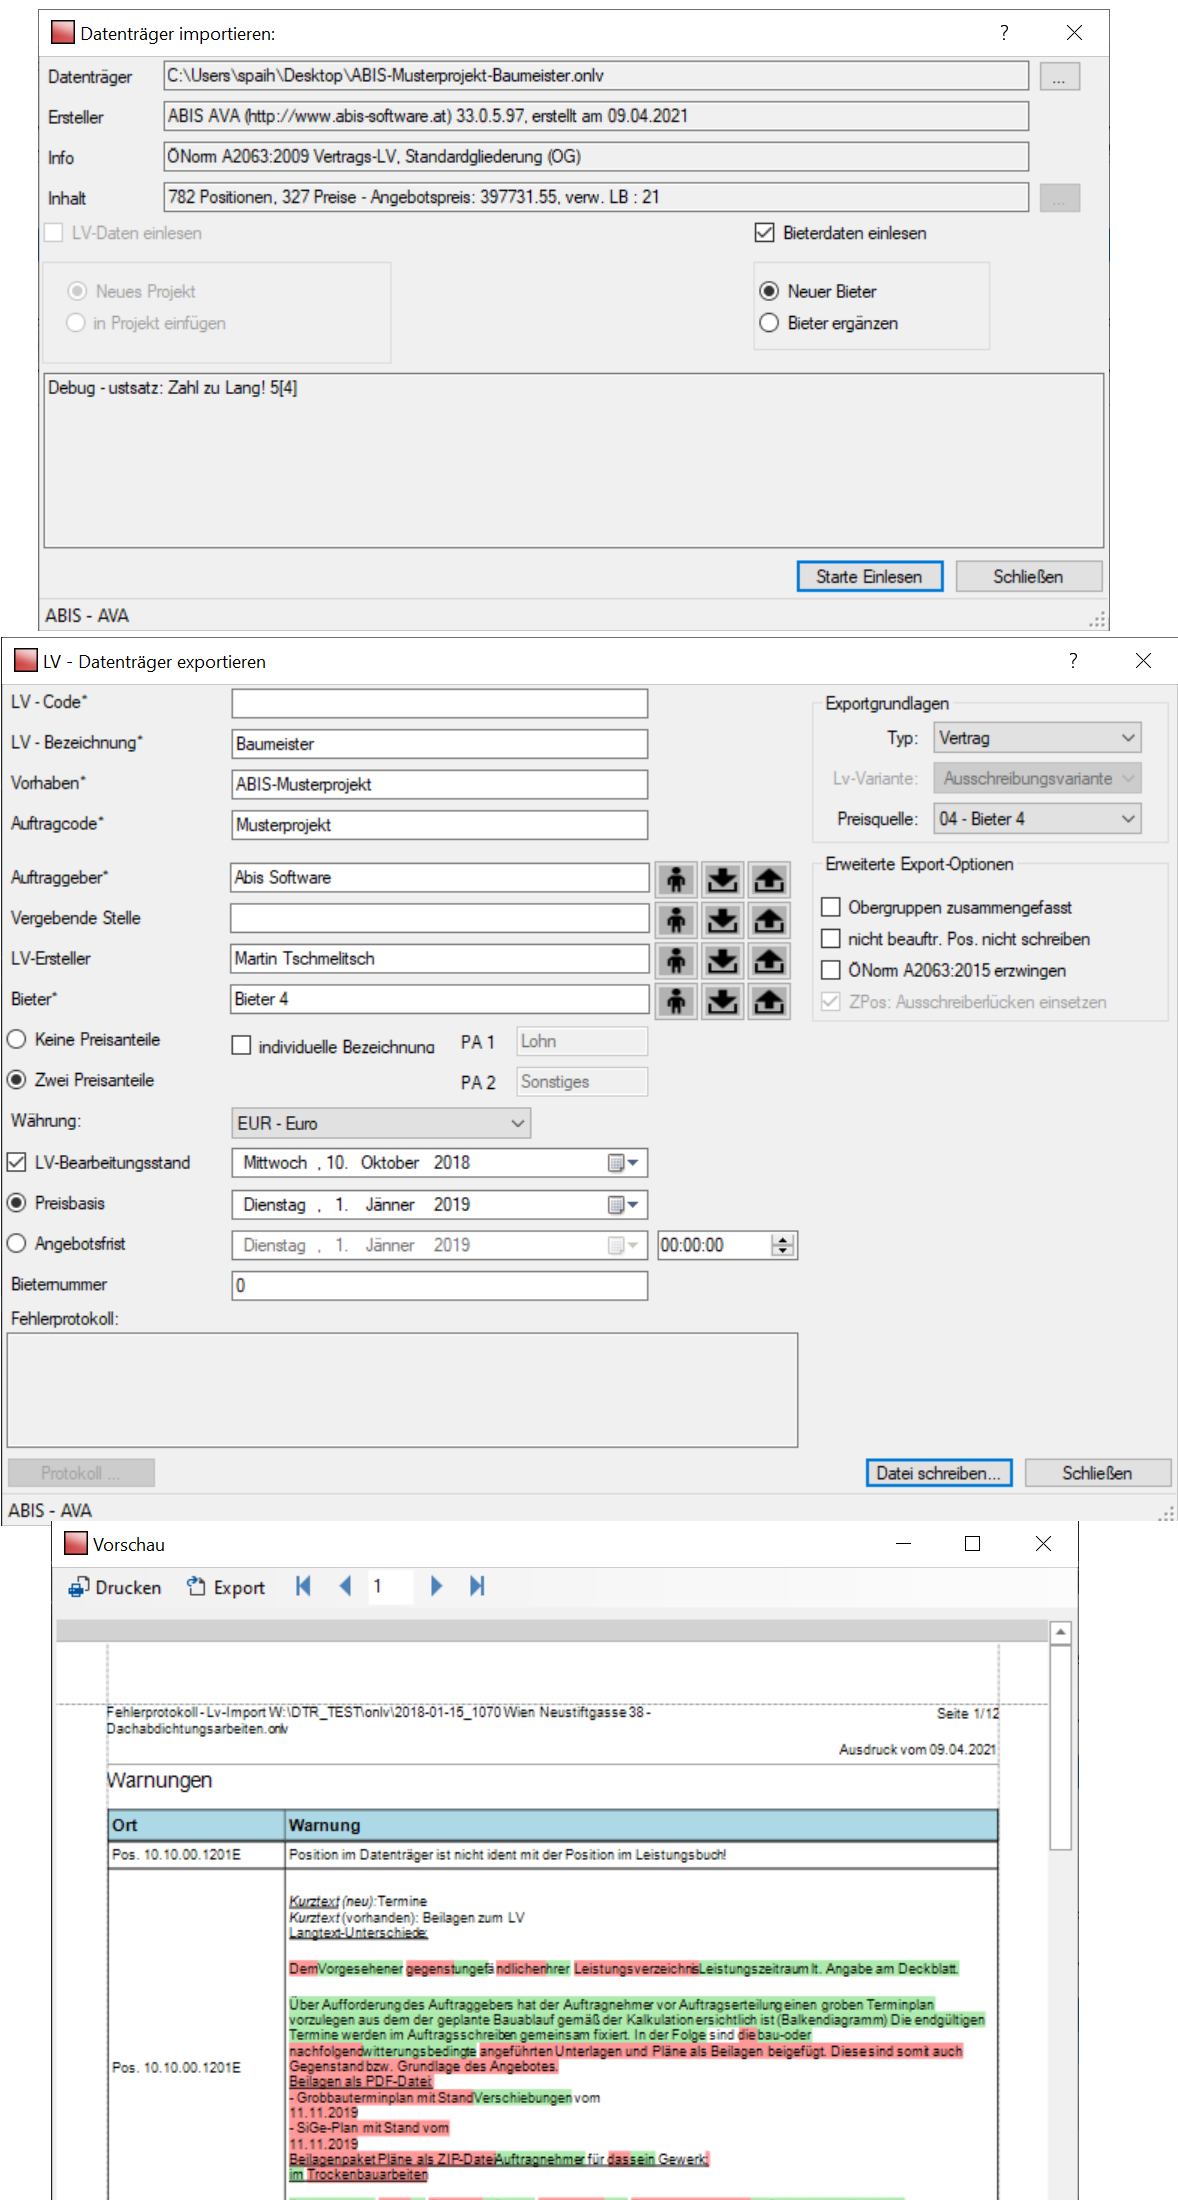This screenshot has width=1178, height=2200.
Task: Click the Datei schreiben button
Action: (938, 1473)
